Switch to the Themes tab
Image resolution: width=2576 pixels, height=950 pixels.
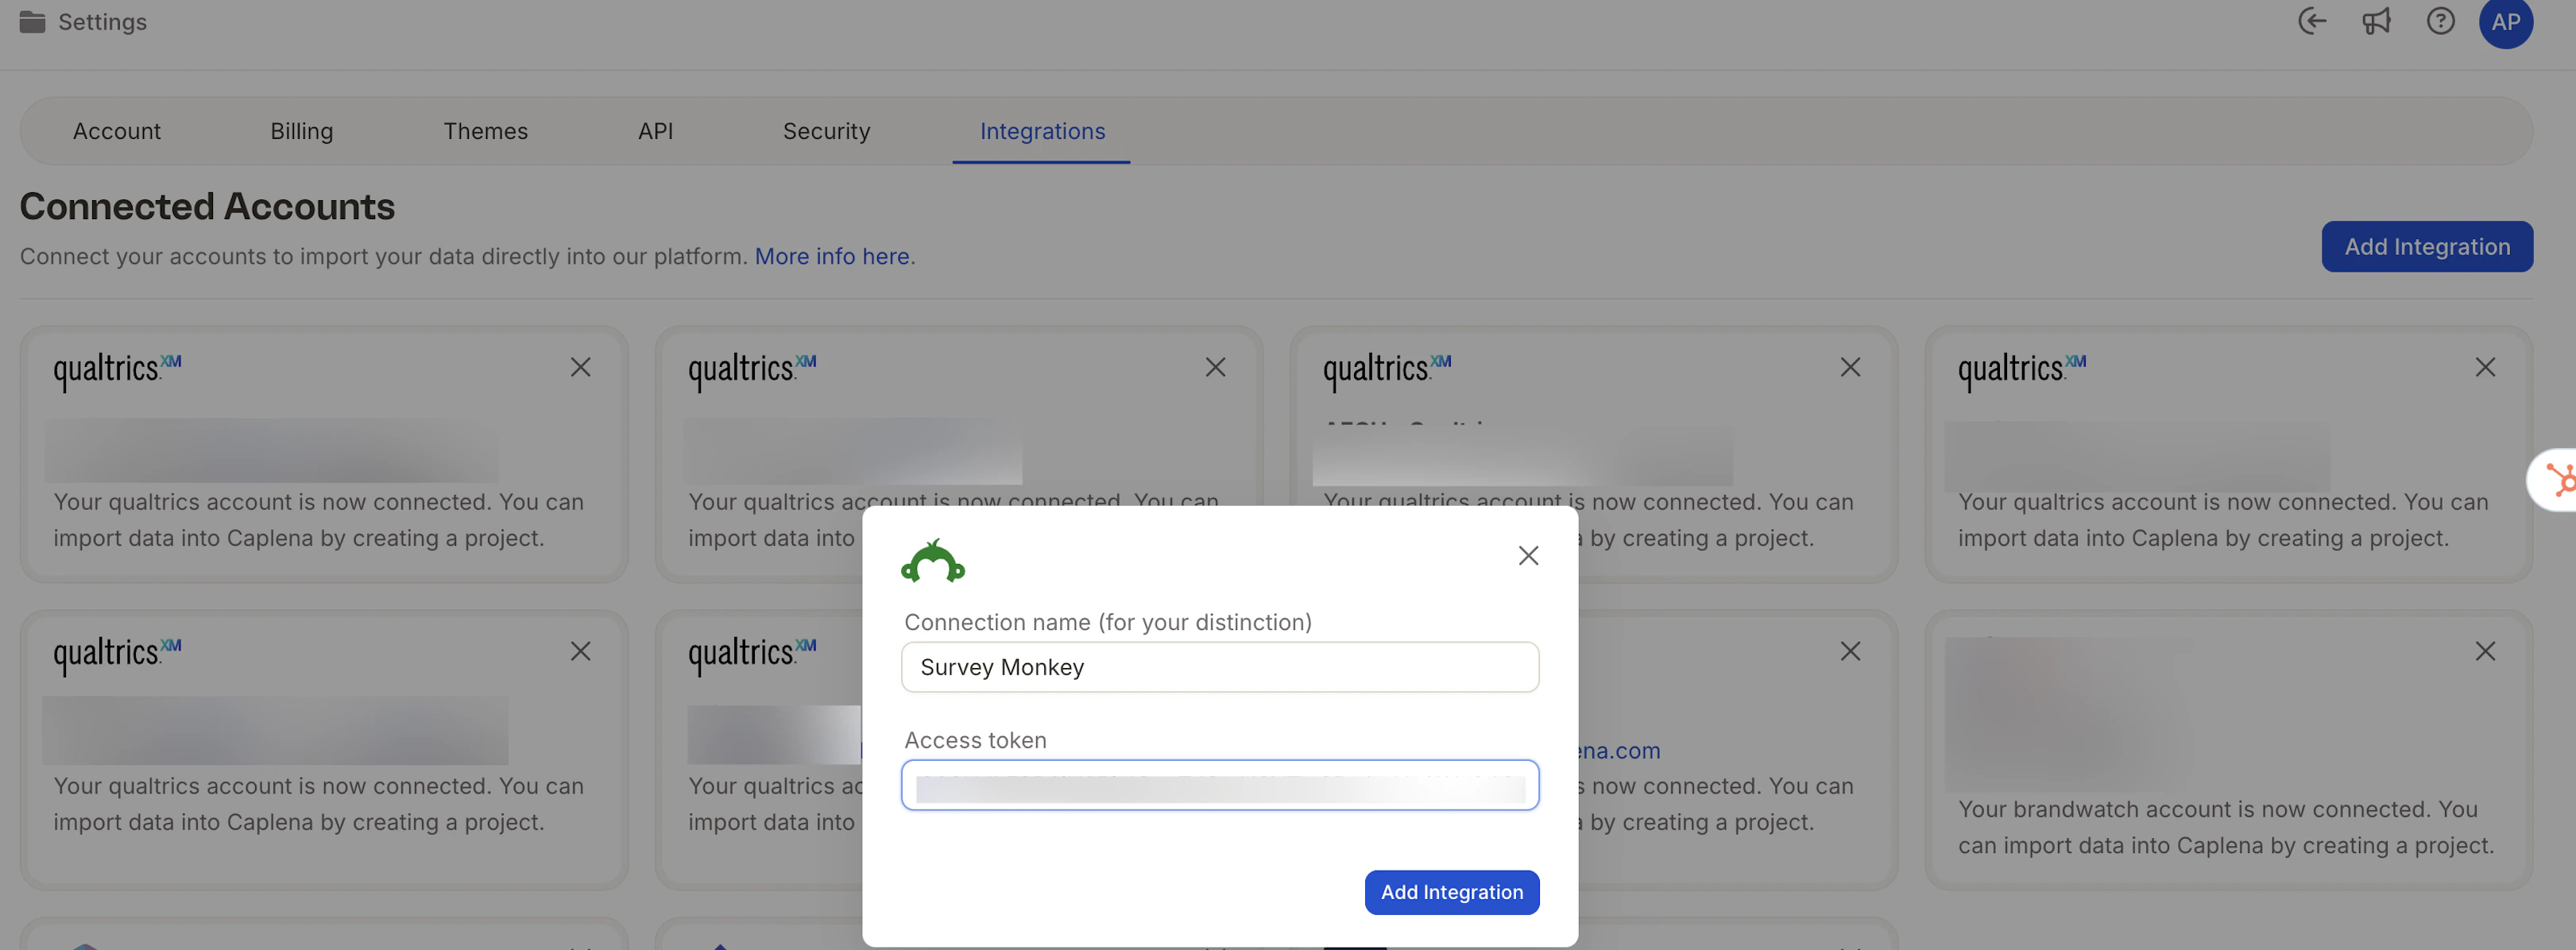click(485, 131)
